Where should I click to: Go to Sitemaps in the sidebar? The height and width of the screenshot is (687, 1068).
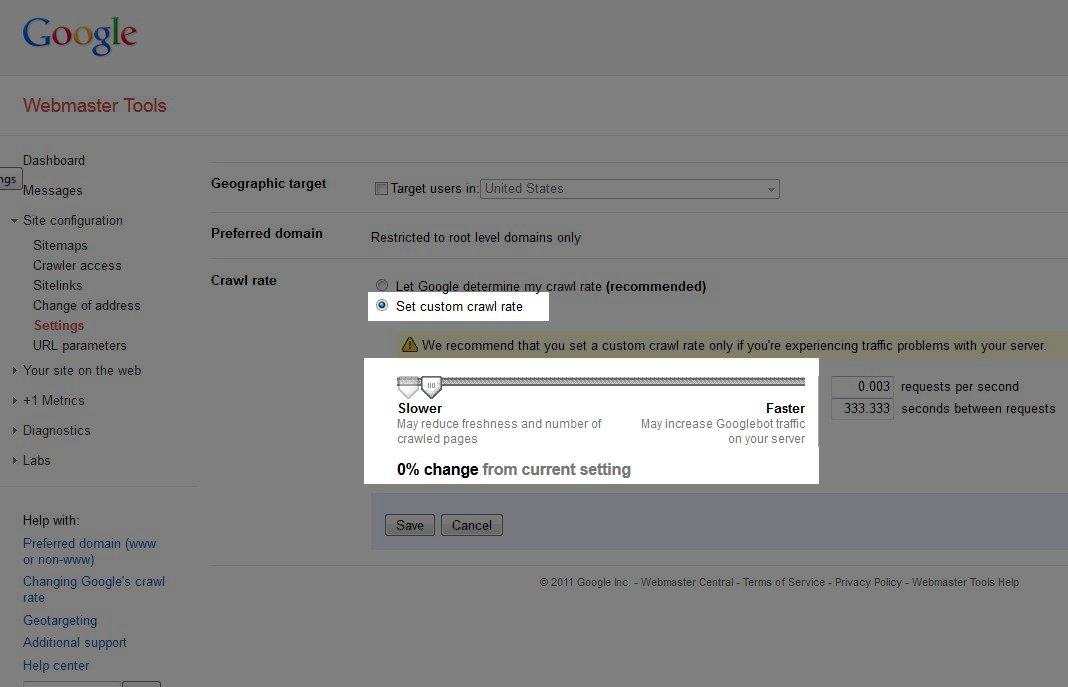pos(60,245)
